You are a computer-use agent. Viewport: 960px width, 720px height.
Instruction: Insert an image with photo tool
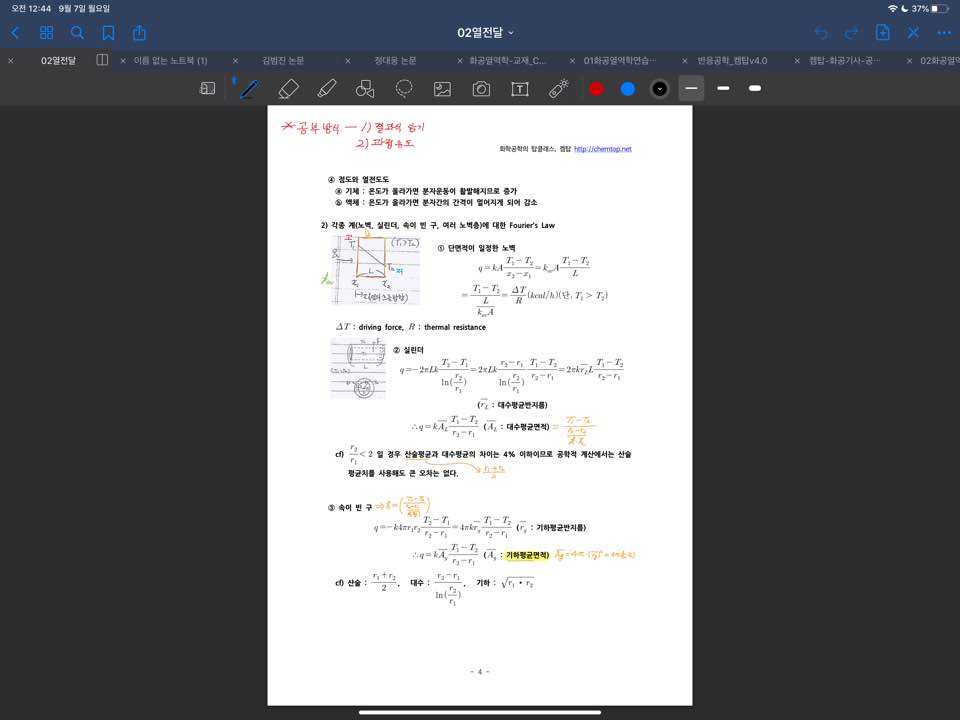442,89
